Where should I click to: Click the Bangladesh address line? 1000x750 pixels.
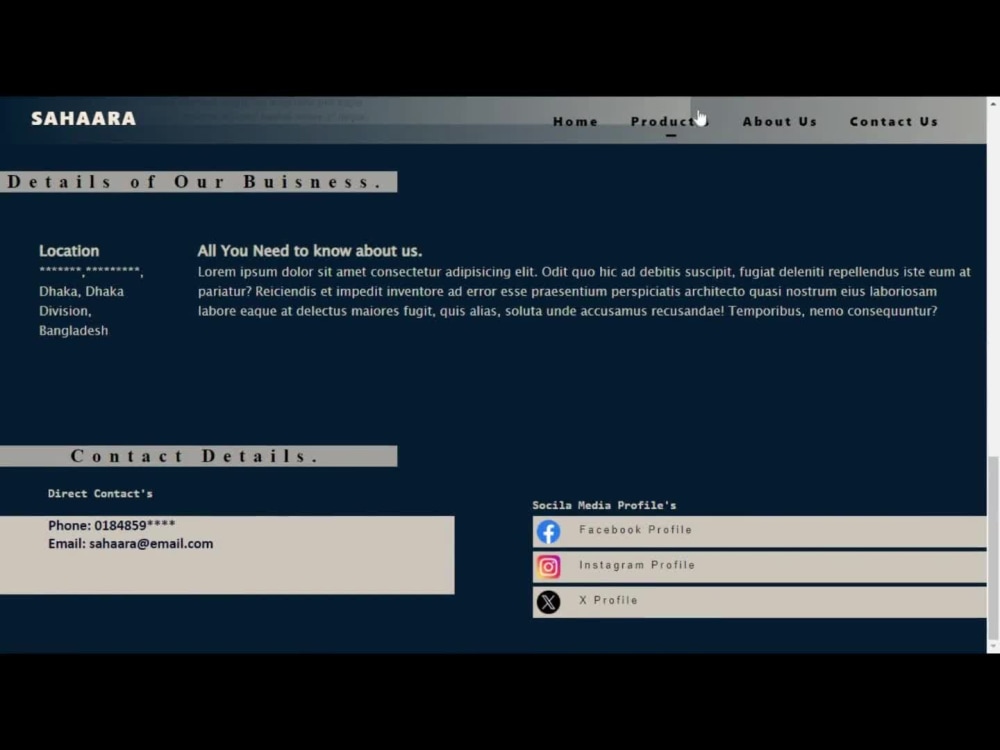[73, 330]
